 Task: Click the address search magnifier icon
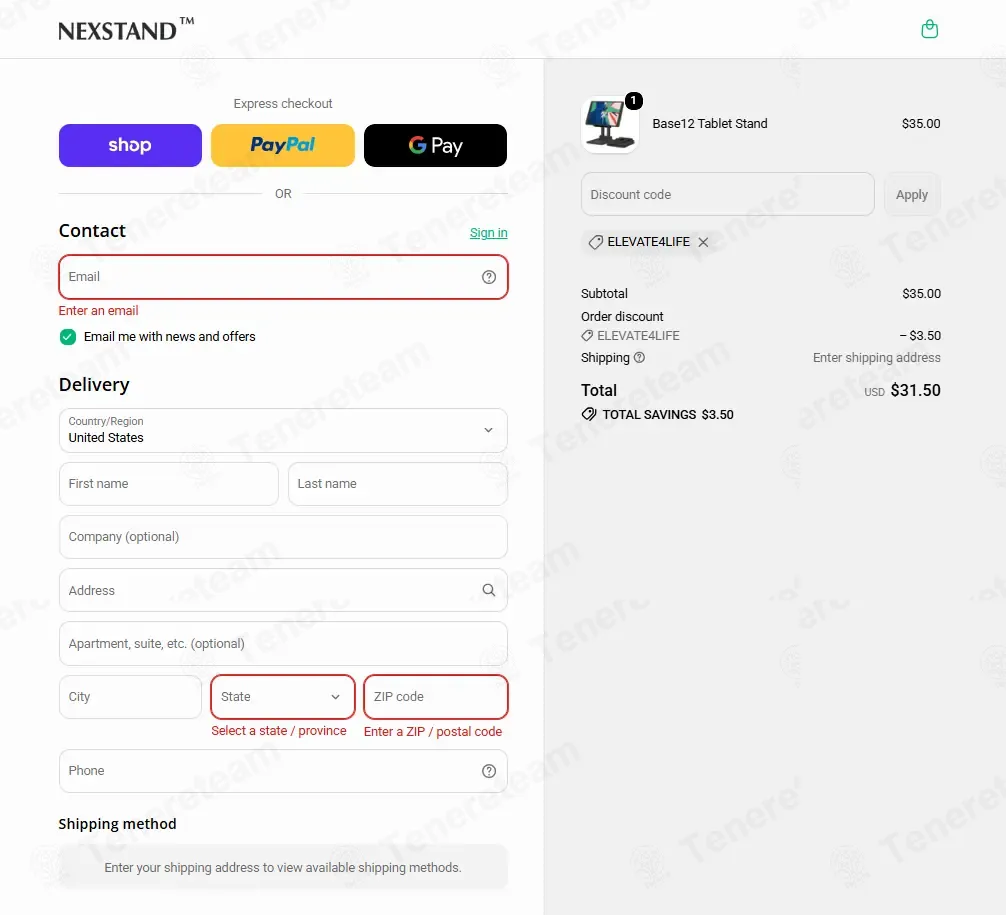coord(489,590)
